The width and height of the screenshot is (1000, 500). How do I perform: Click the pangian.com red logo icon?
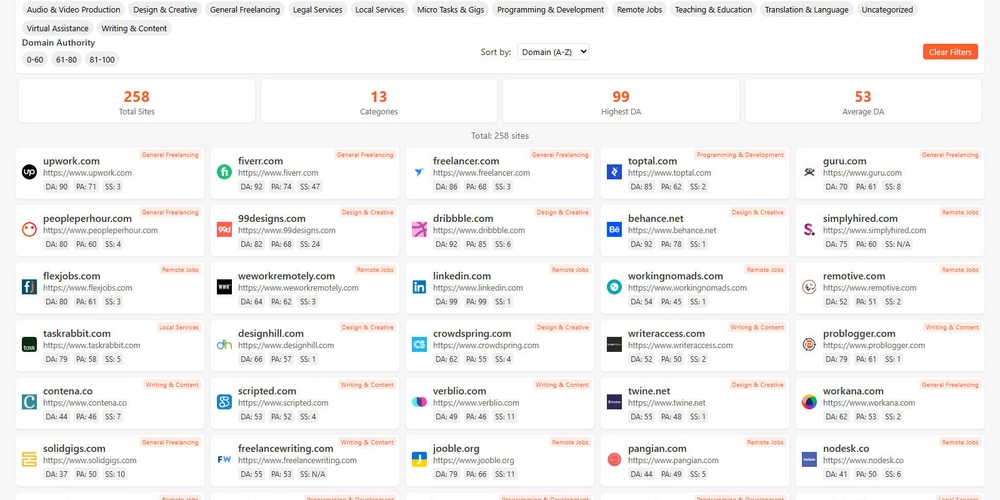click(x=614, y=459)
